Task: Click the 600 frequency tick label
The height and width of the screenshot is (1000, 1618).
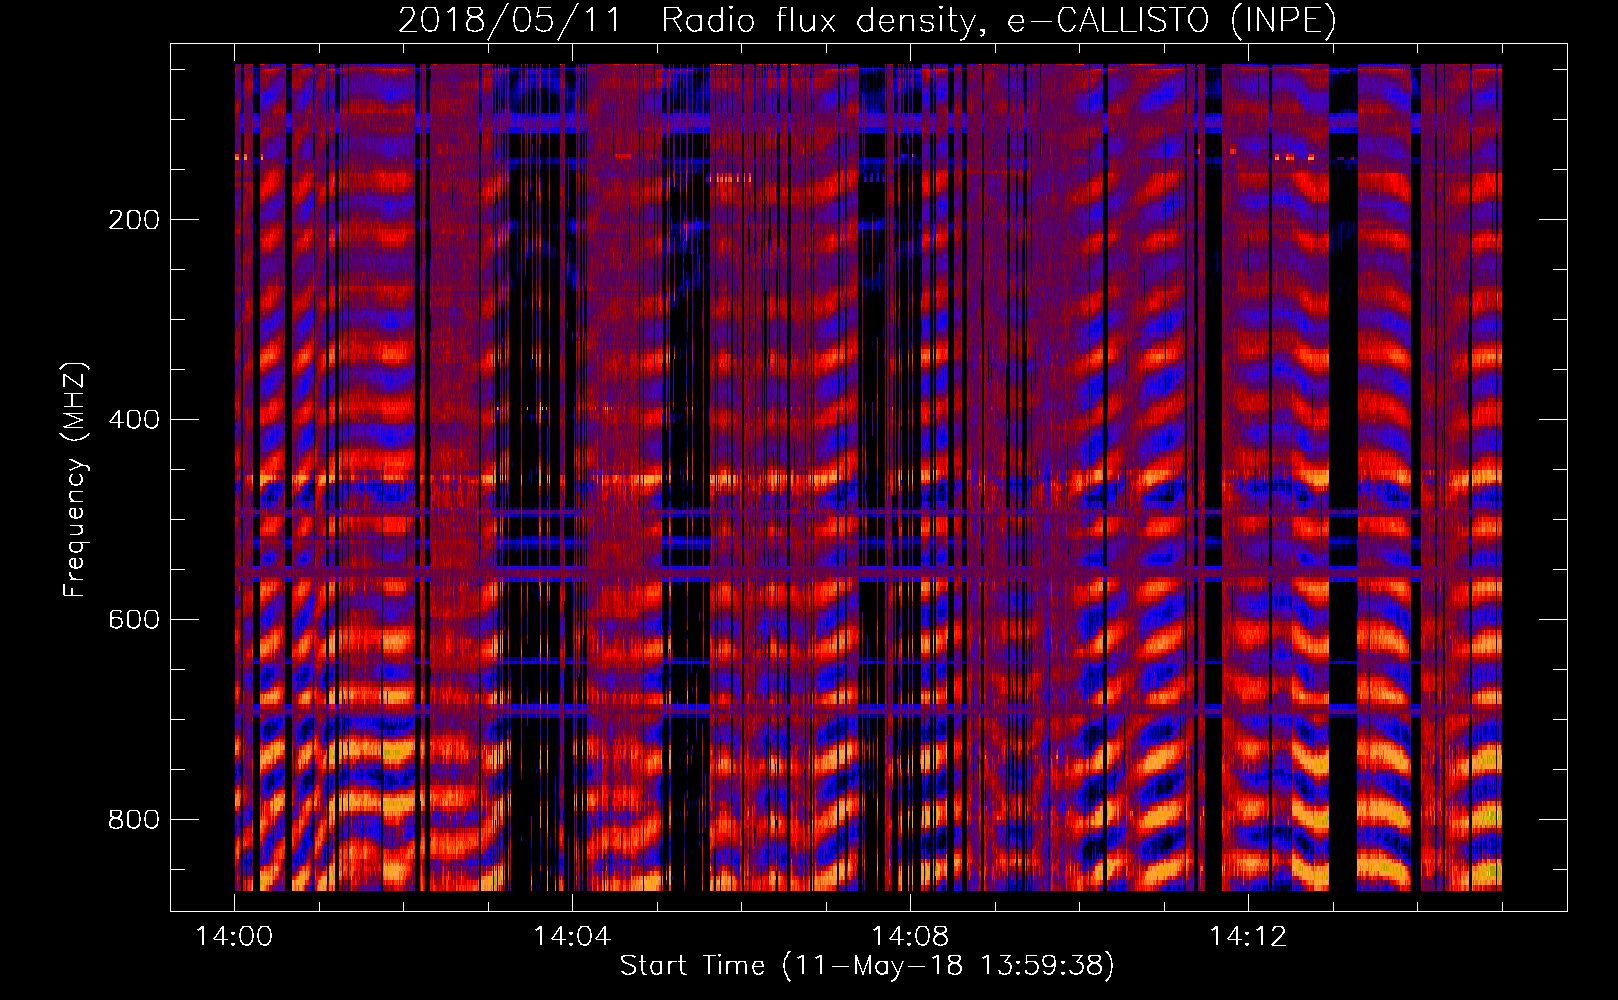Action: point(134,620)
